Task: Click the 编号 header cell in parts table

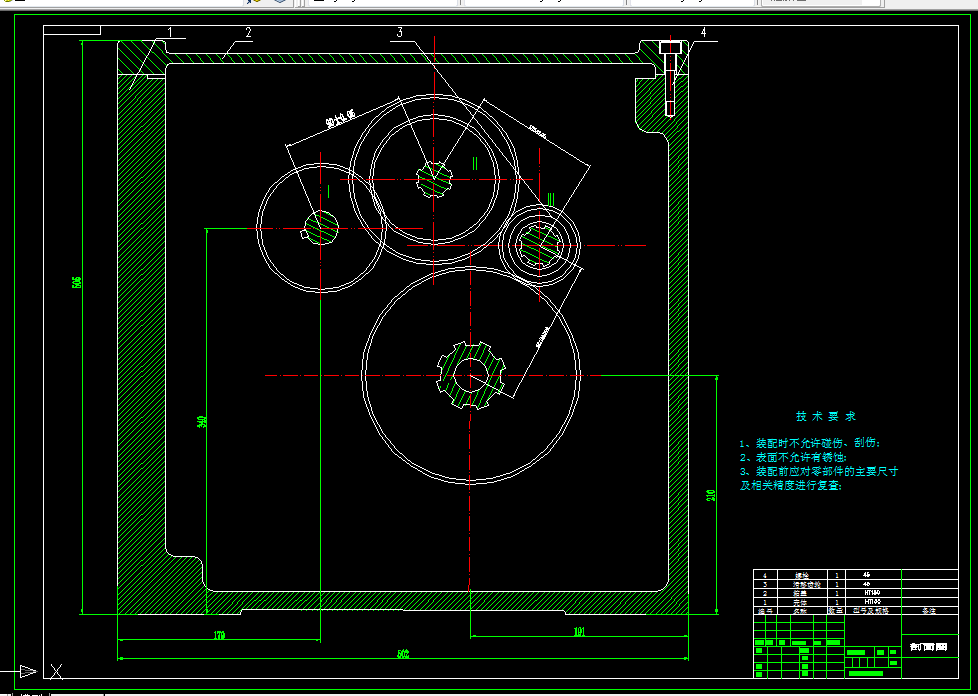Action: tap(765, 611)
